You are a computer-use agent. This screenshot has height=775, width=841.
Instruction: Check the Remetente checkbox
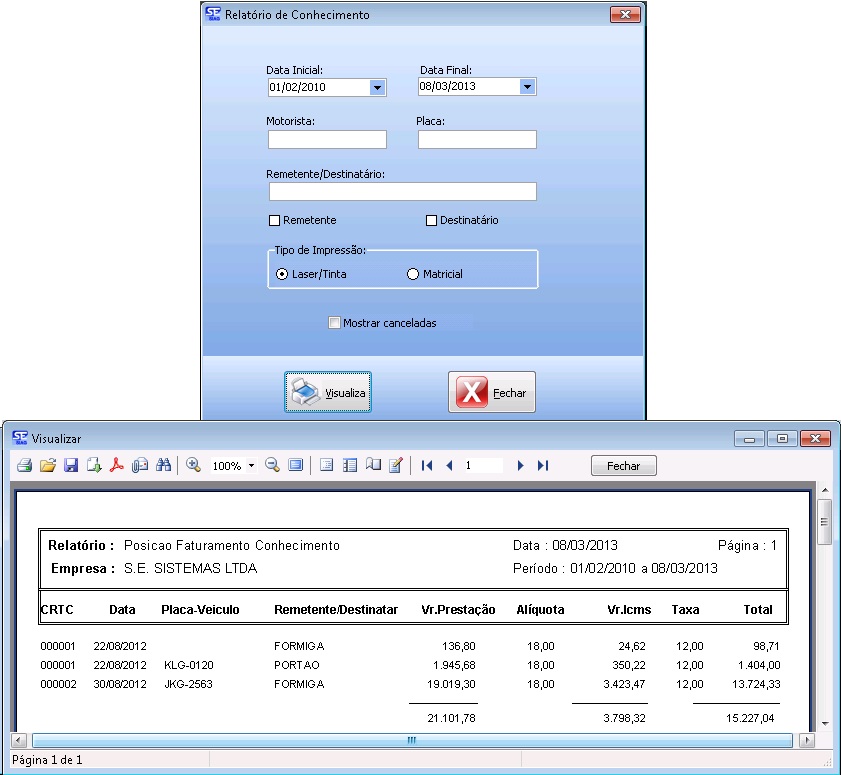point(275,221)
